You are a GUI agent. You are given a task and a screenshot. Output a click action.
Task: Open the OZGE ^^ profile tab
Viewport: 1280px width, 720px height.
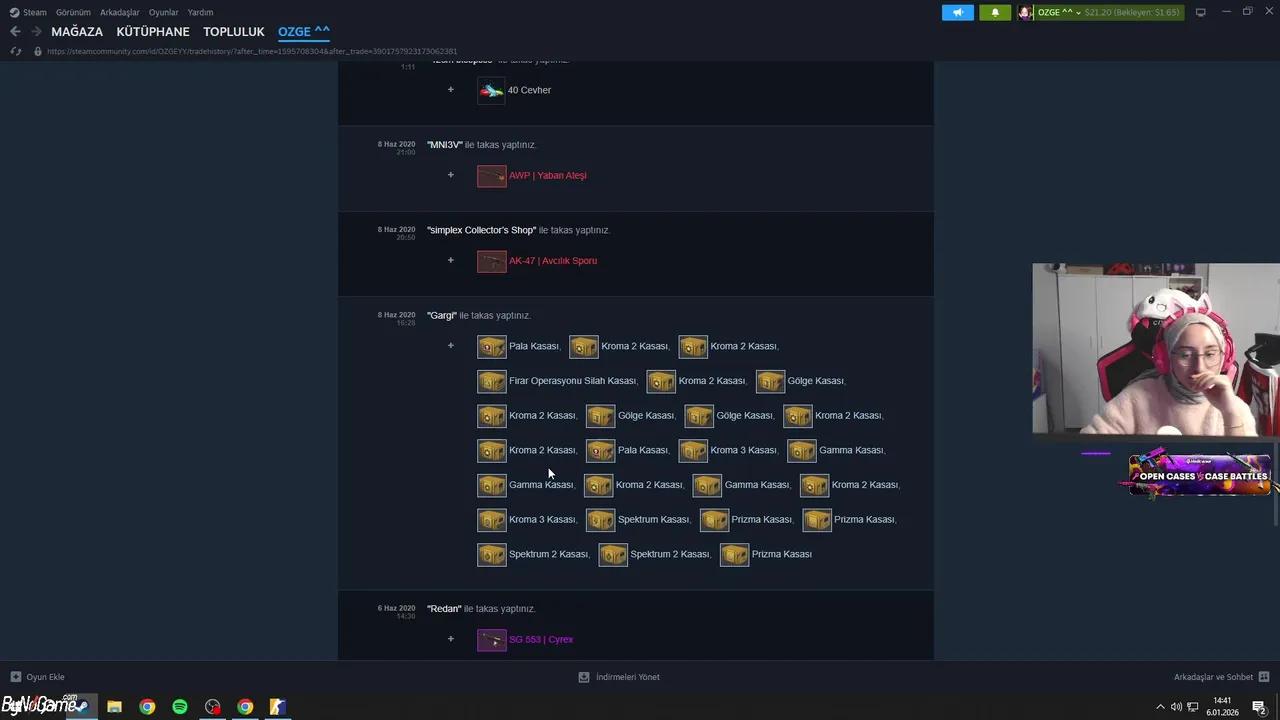[x=304, y=32]
